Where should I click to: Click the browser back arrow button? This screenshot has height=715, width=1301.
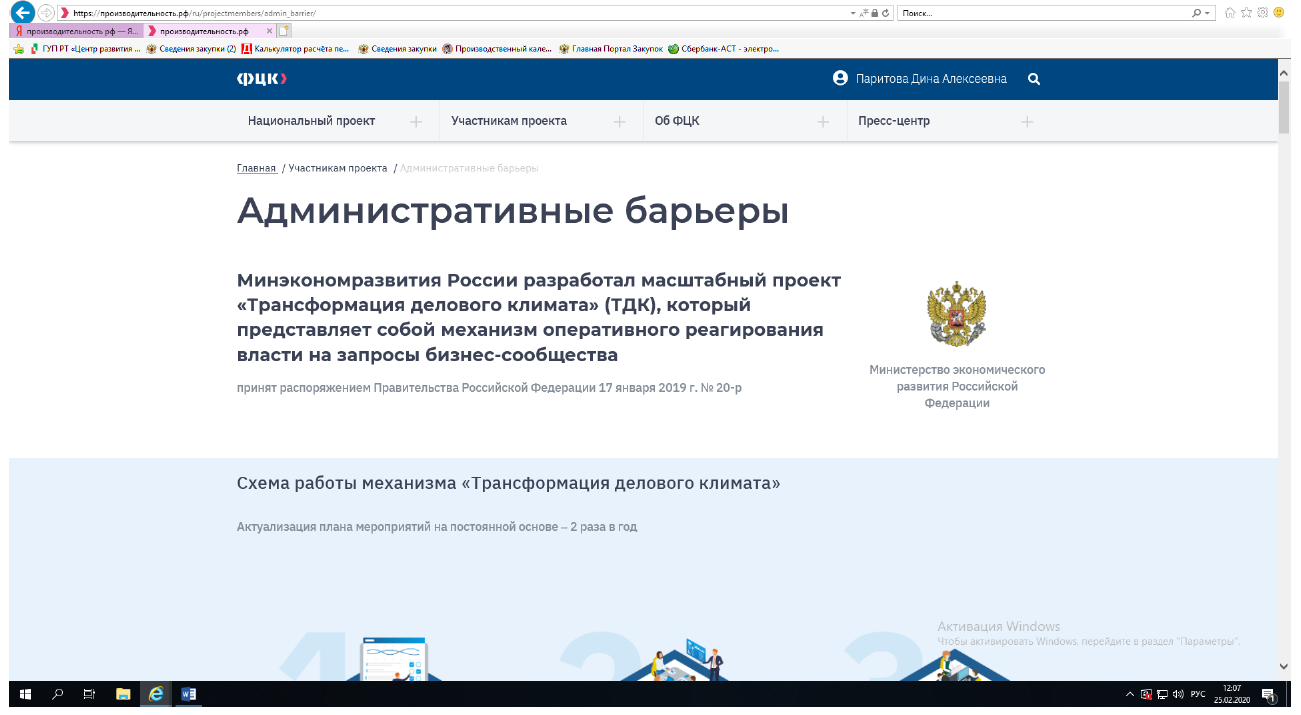21,13
